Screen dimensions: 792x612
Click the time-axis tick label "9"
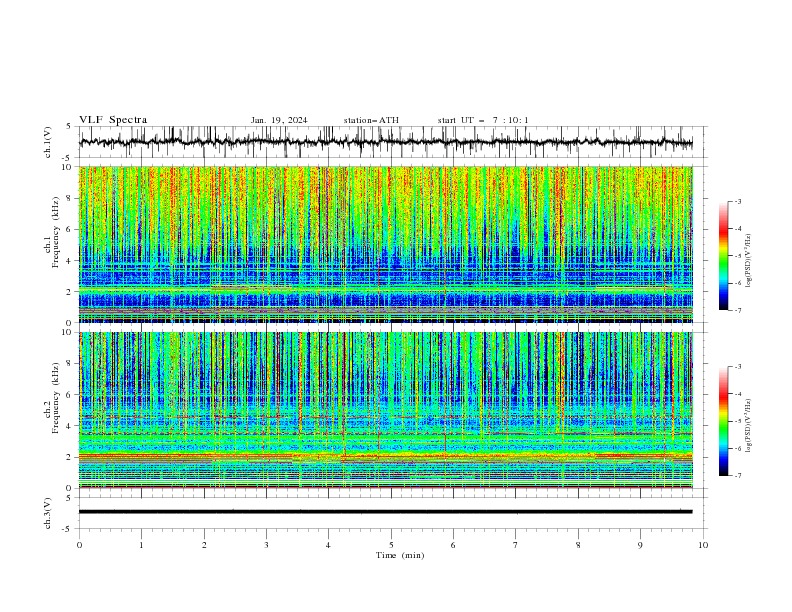pyautogui.click(x=640, y=545)
